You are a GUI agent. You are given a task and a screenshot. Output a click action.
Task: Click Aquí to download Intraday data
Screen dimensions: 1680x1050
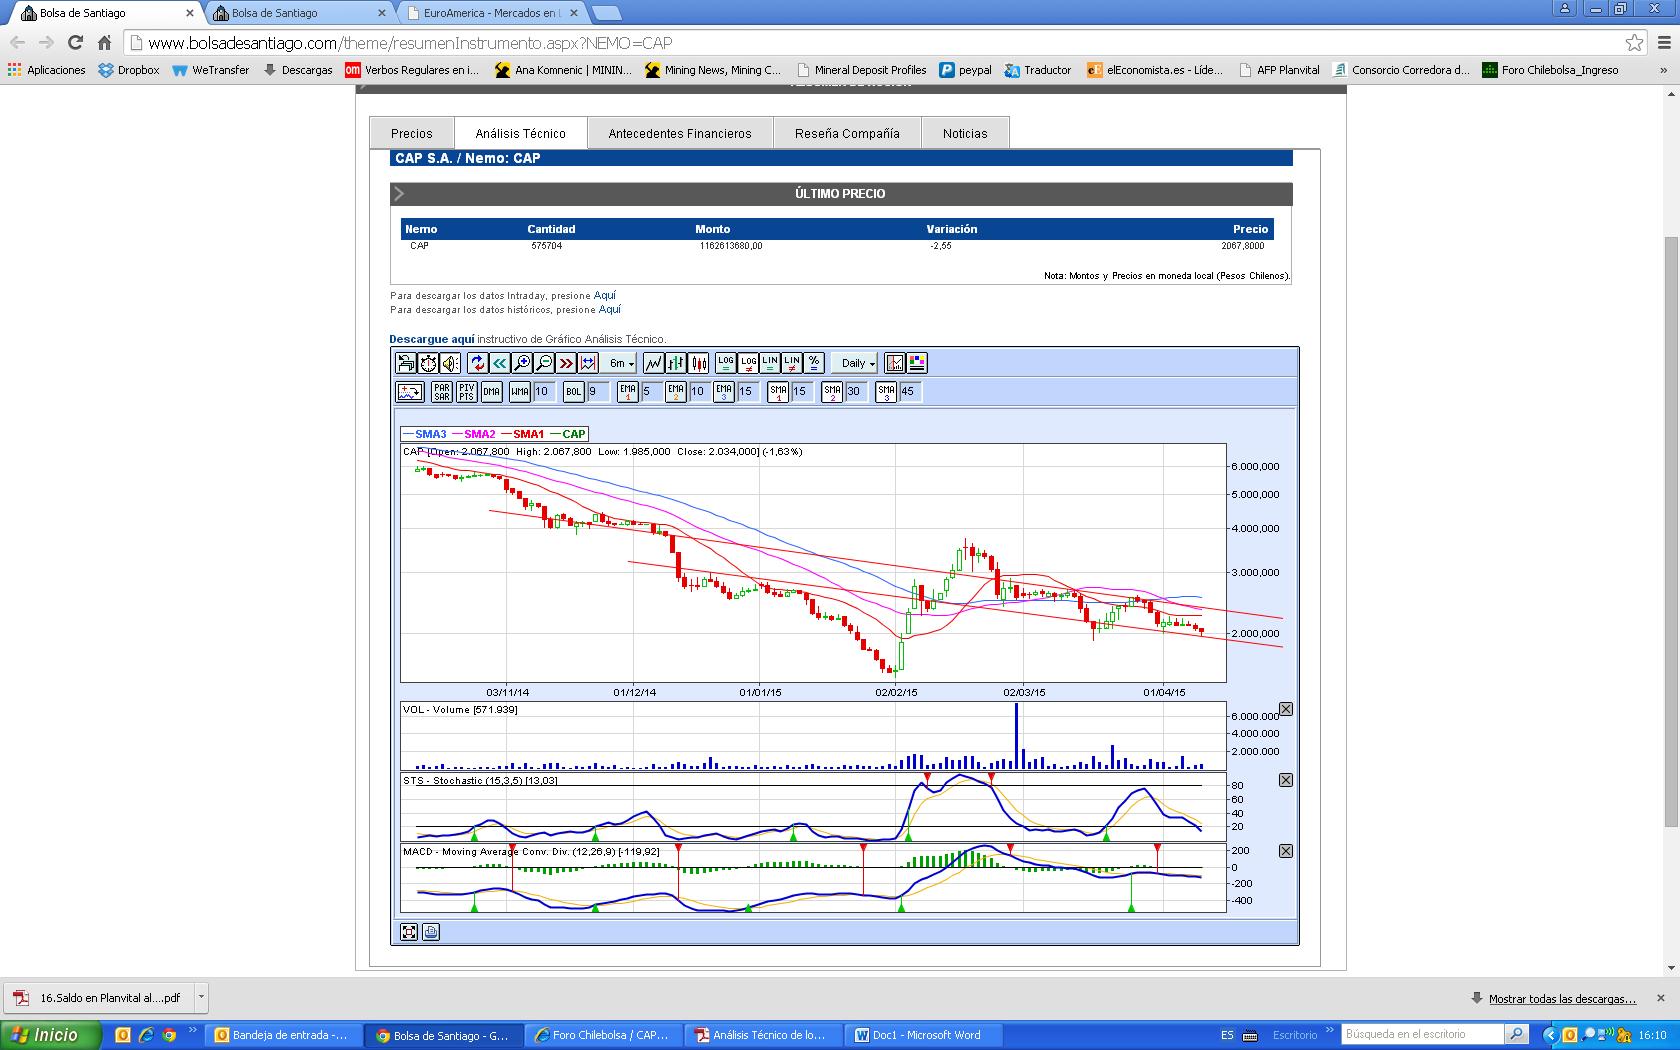click(605, 295)
